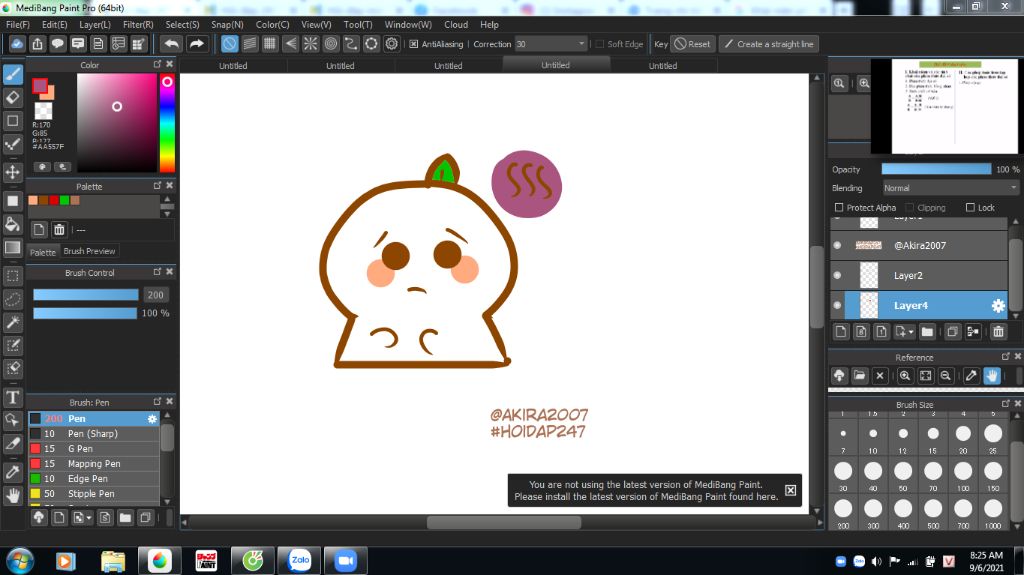Hide Layer2 visibility dot
This screenshot has width=1024, height=575.
(837, 275)
